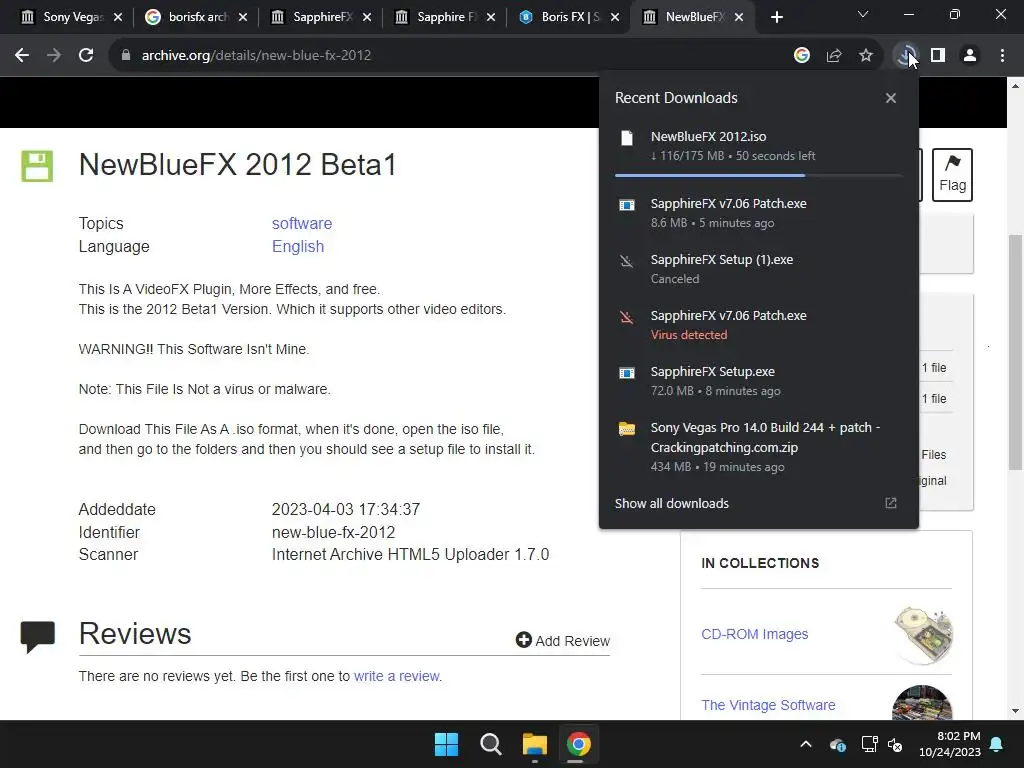
Task: View site info via the lock icon
Action: [125, 56]
